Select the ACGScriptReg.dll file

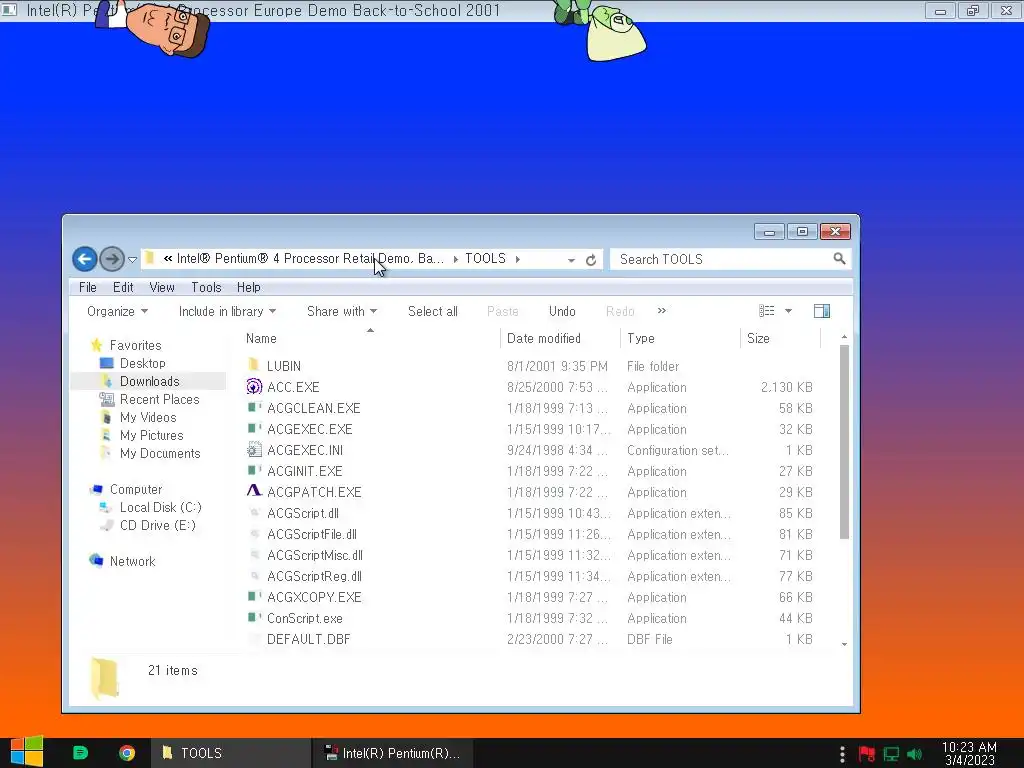tap(314, 576)
